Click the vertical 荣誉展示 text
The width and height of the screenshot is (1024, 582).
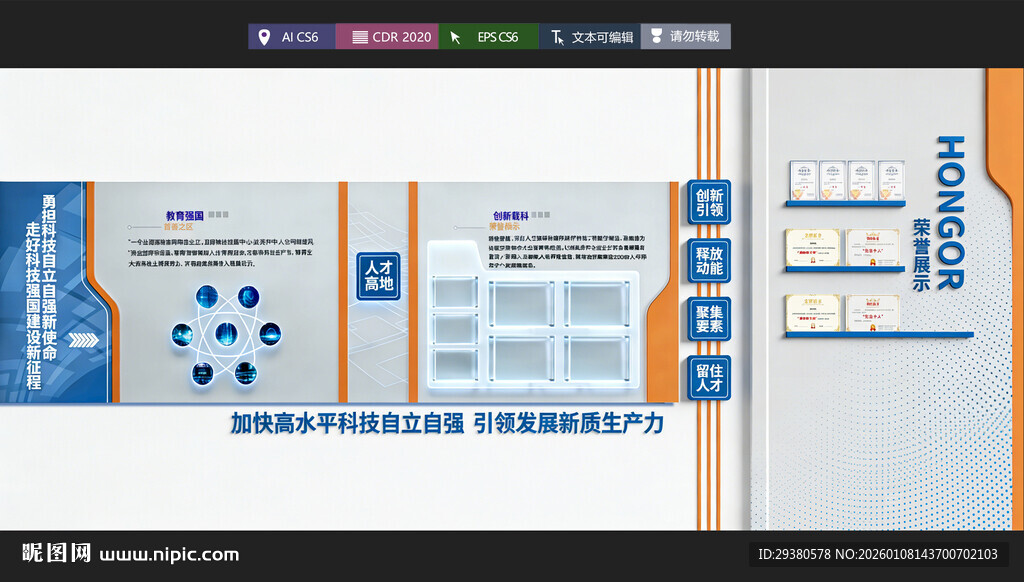[921, 255]
